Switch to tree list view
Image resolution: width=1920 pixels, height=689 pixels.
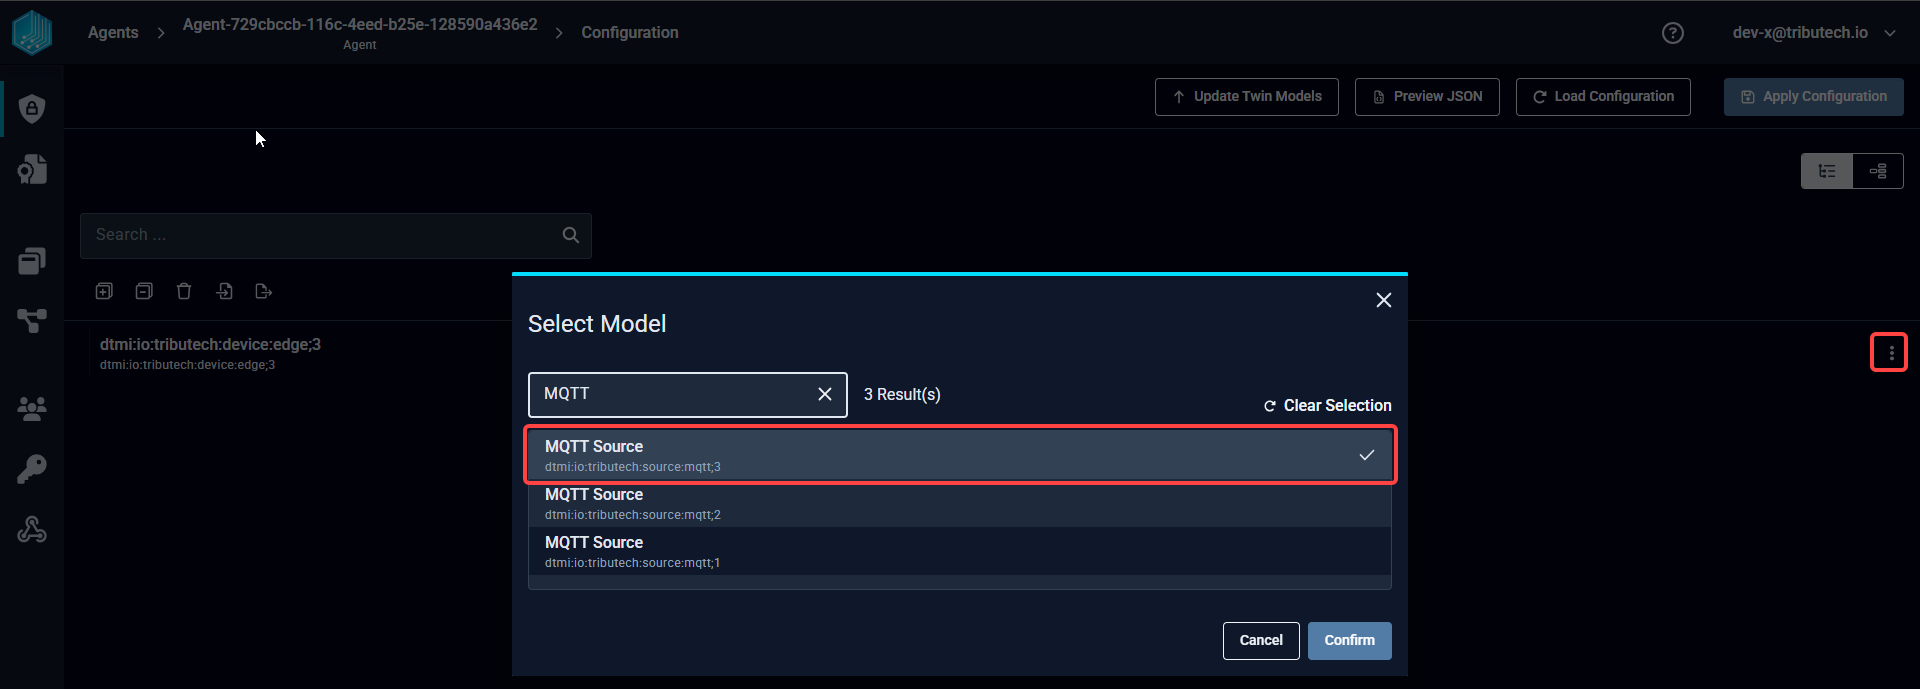click(x=1827, y=171)
